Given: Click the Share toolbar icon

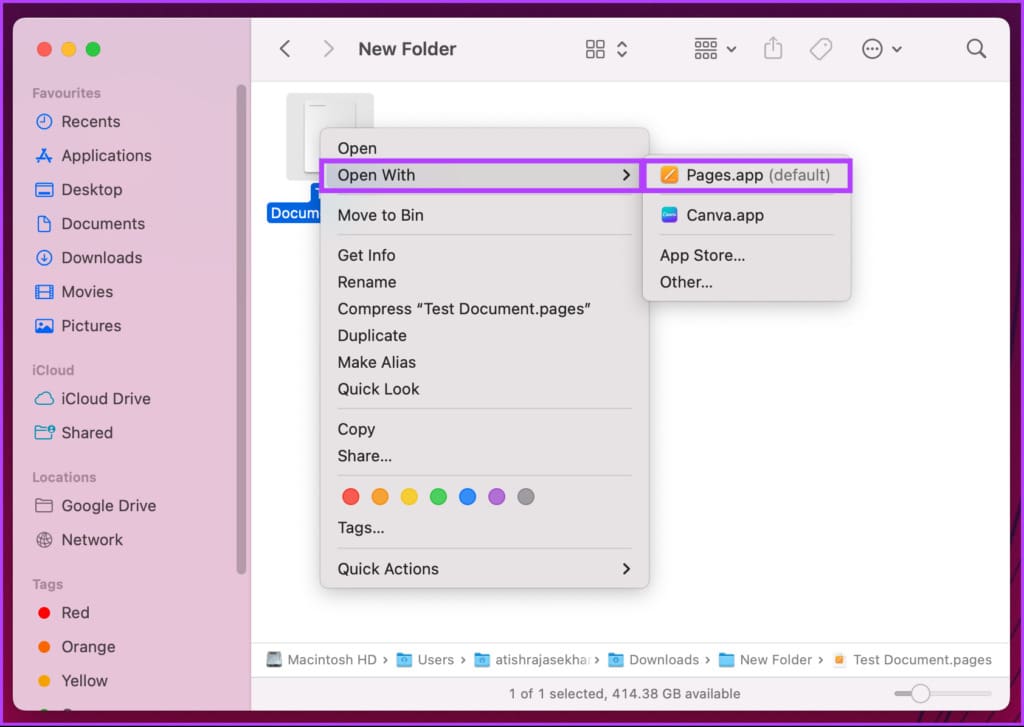Looking at the screenshot, I should [x=773, y=49].
